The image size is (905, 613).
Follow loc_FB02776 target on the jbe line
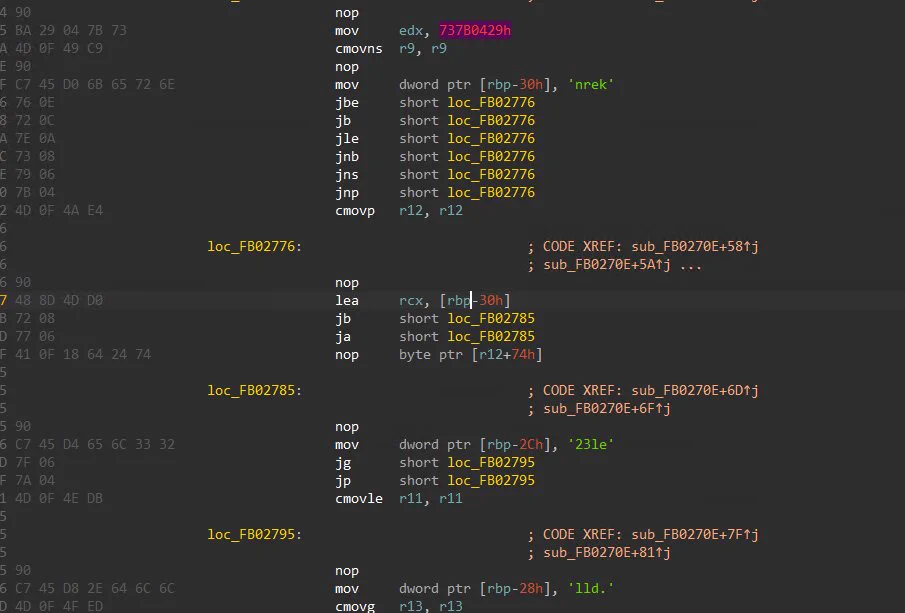tap(491, 103)
